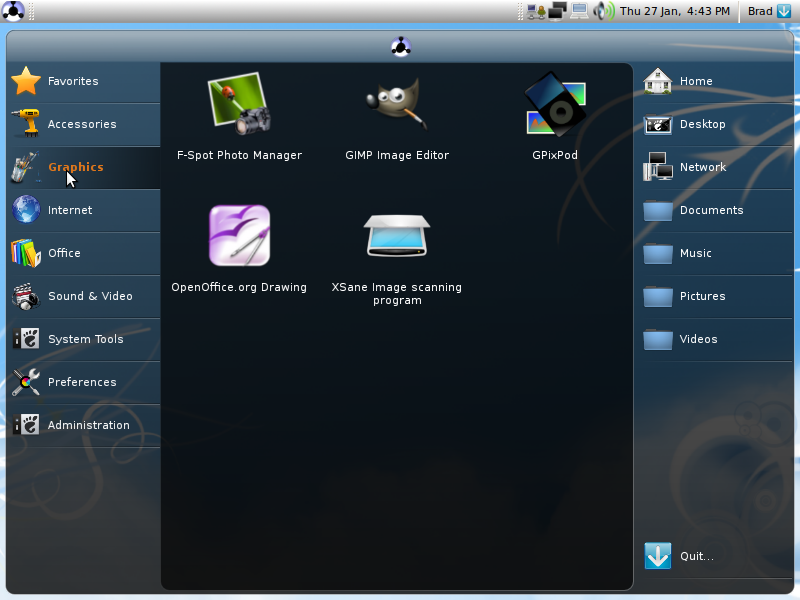The width and height of the screenshot is (800, 600).
Task: Select the Administration category
Action: pos(84,425)
